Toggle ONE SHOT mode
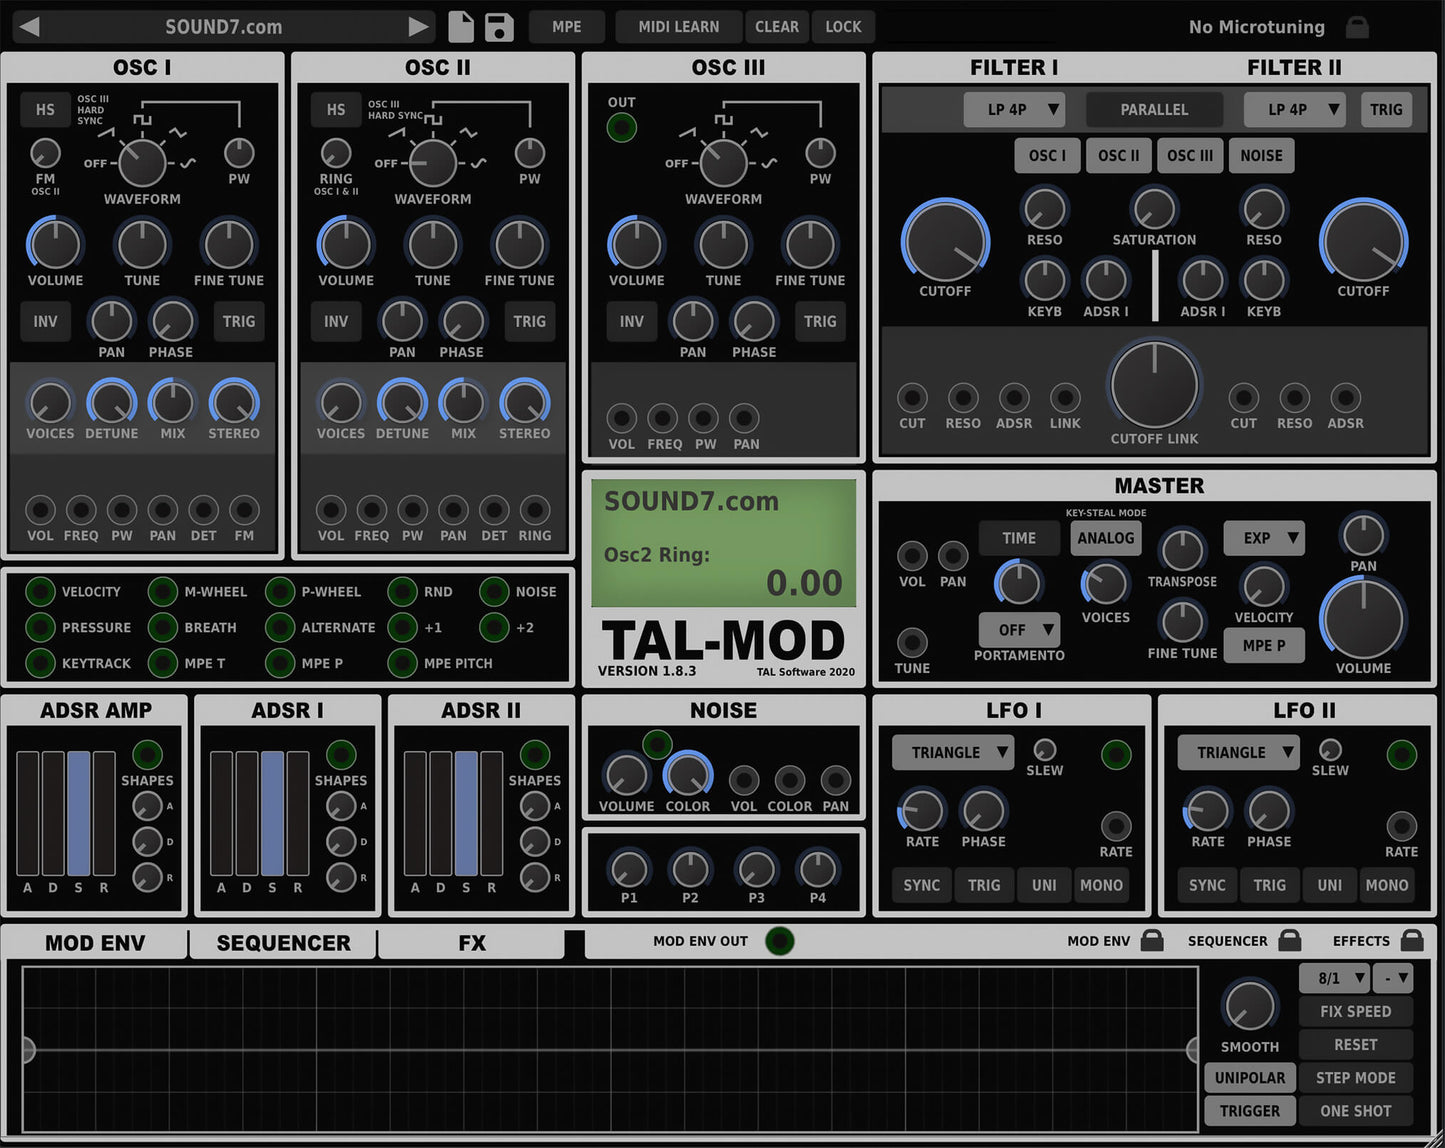 1355,1110
